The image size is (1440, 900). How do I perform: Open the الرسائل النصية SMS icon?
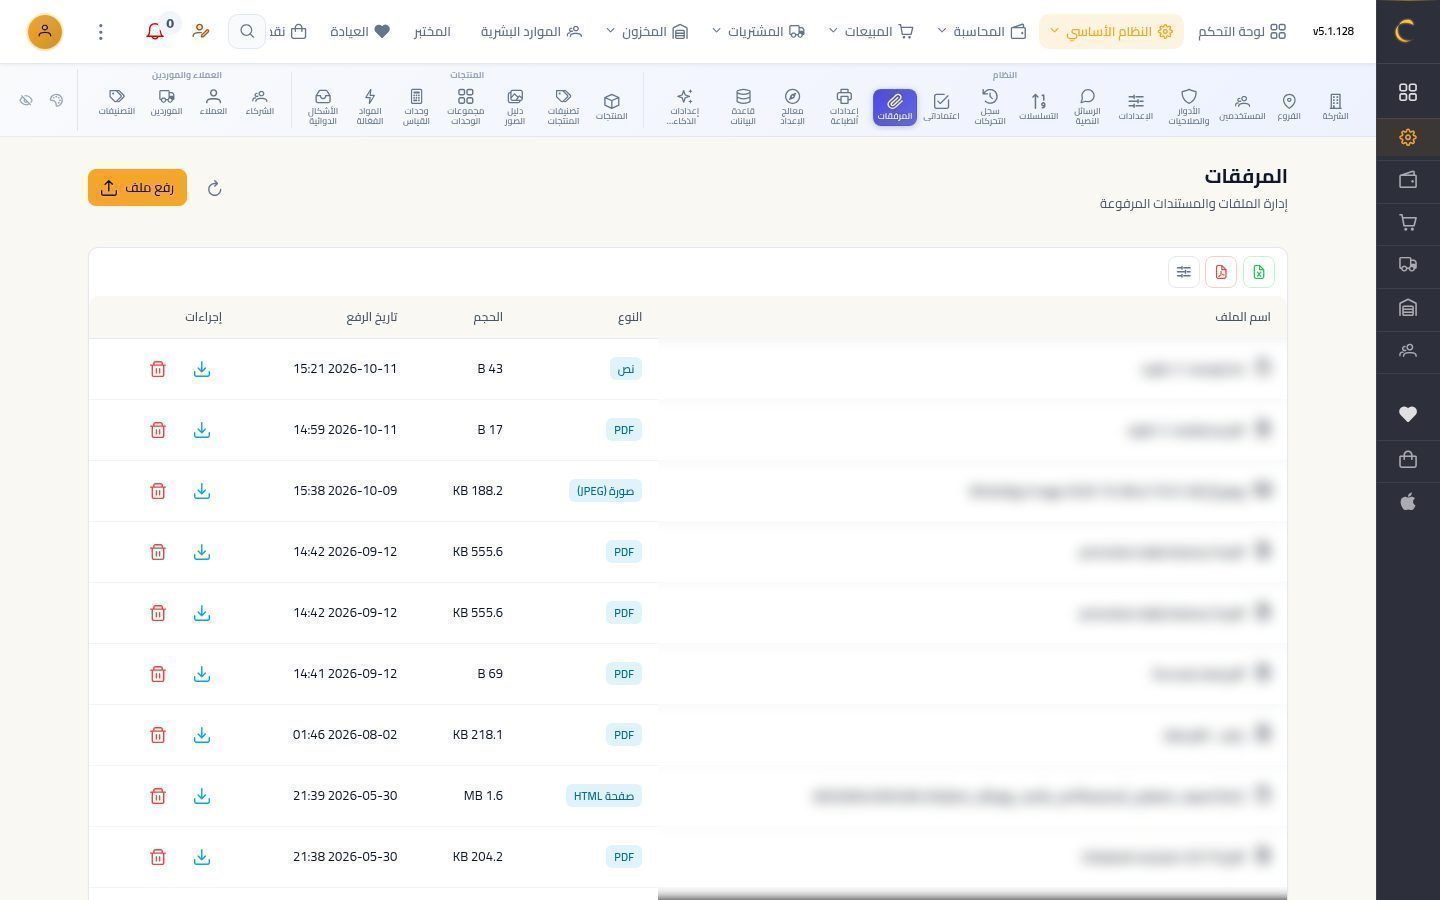(x=1087, y=107)
